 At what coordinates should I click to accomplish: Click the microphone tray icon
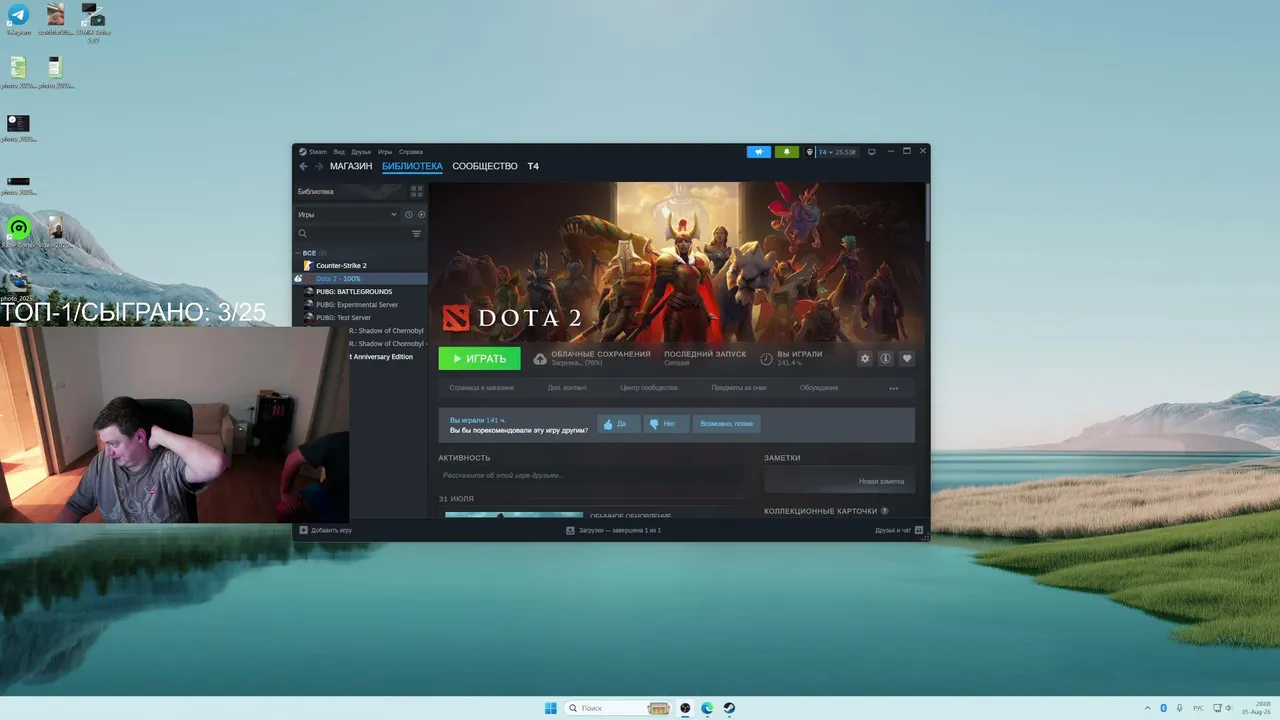1180,708
